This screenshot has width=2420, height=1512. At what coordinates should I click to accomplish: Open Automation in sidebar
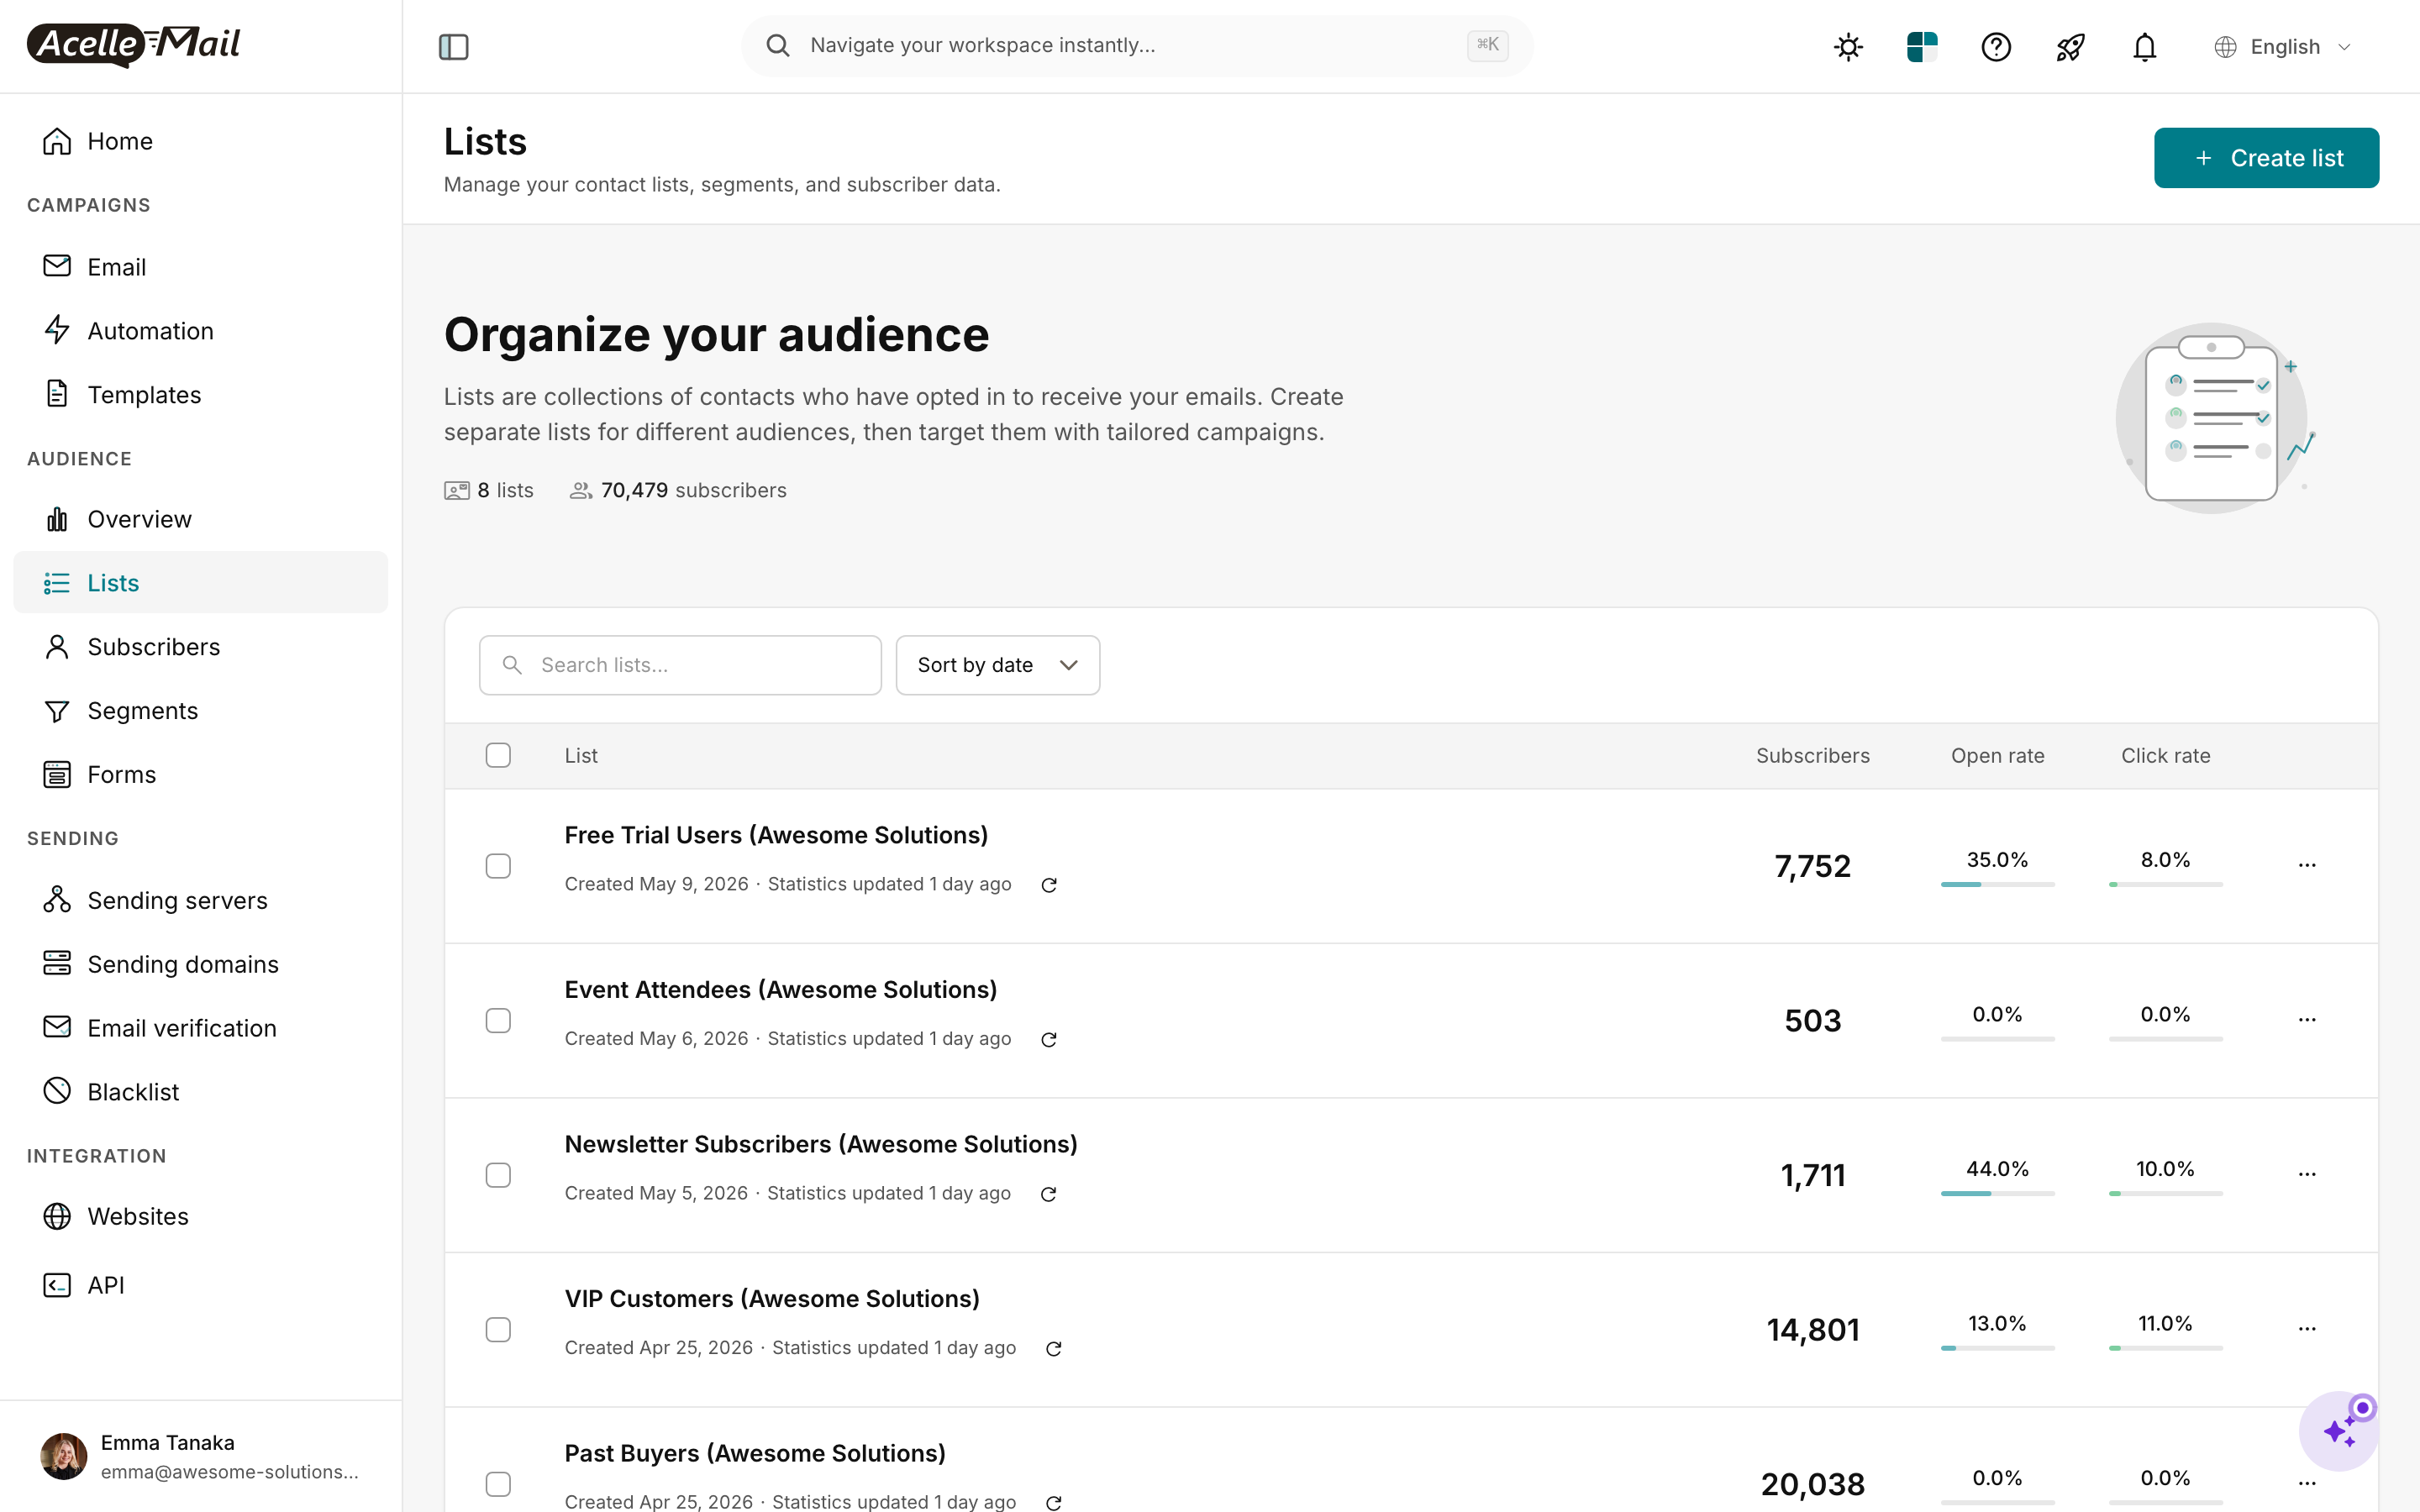200,331
